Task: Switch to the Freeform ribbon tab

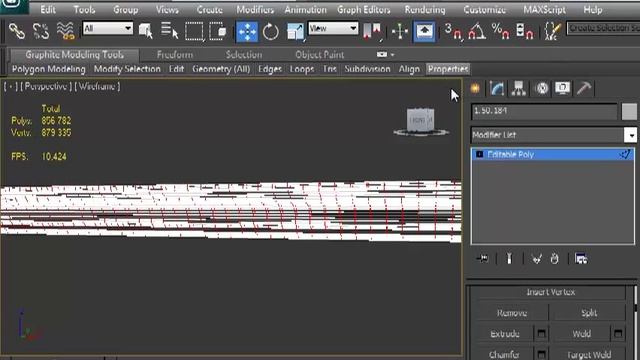Action: click(175, 55)
